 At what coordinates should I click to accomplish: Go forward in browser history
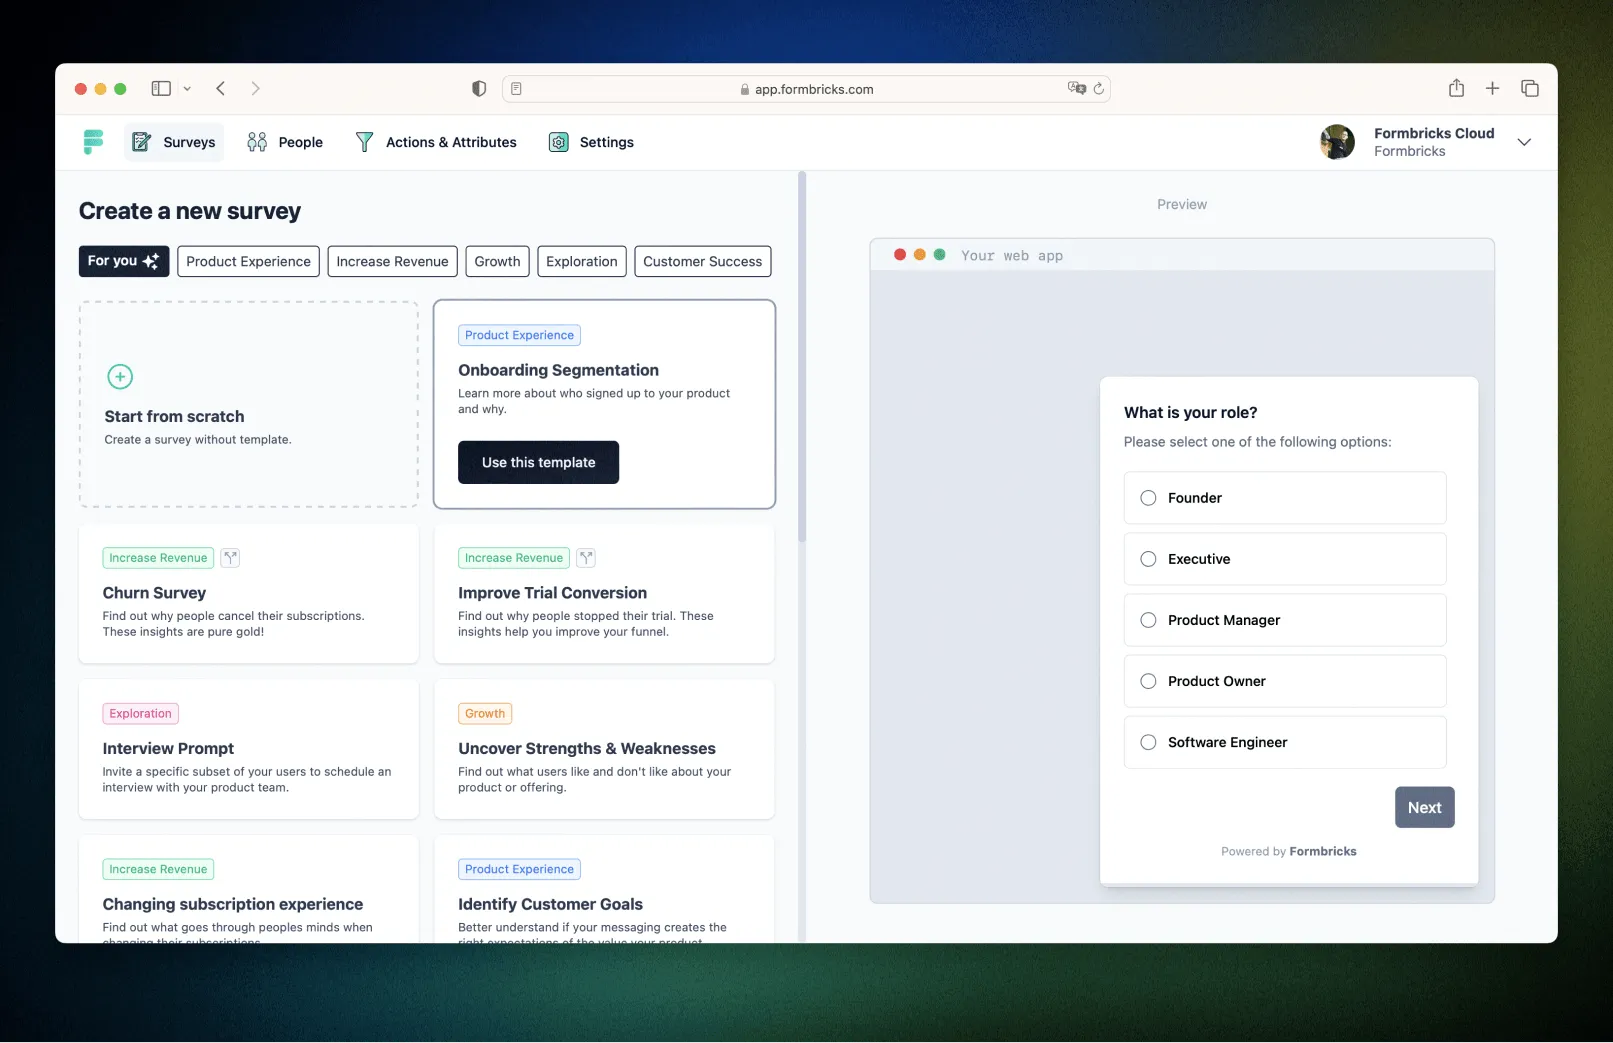coord(256,88)
